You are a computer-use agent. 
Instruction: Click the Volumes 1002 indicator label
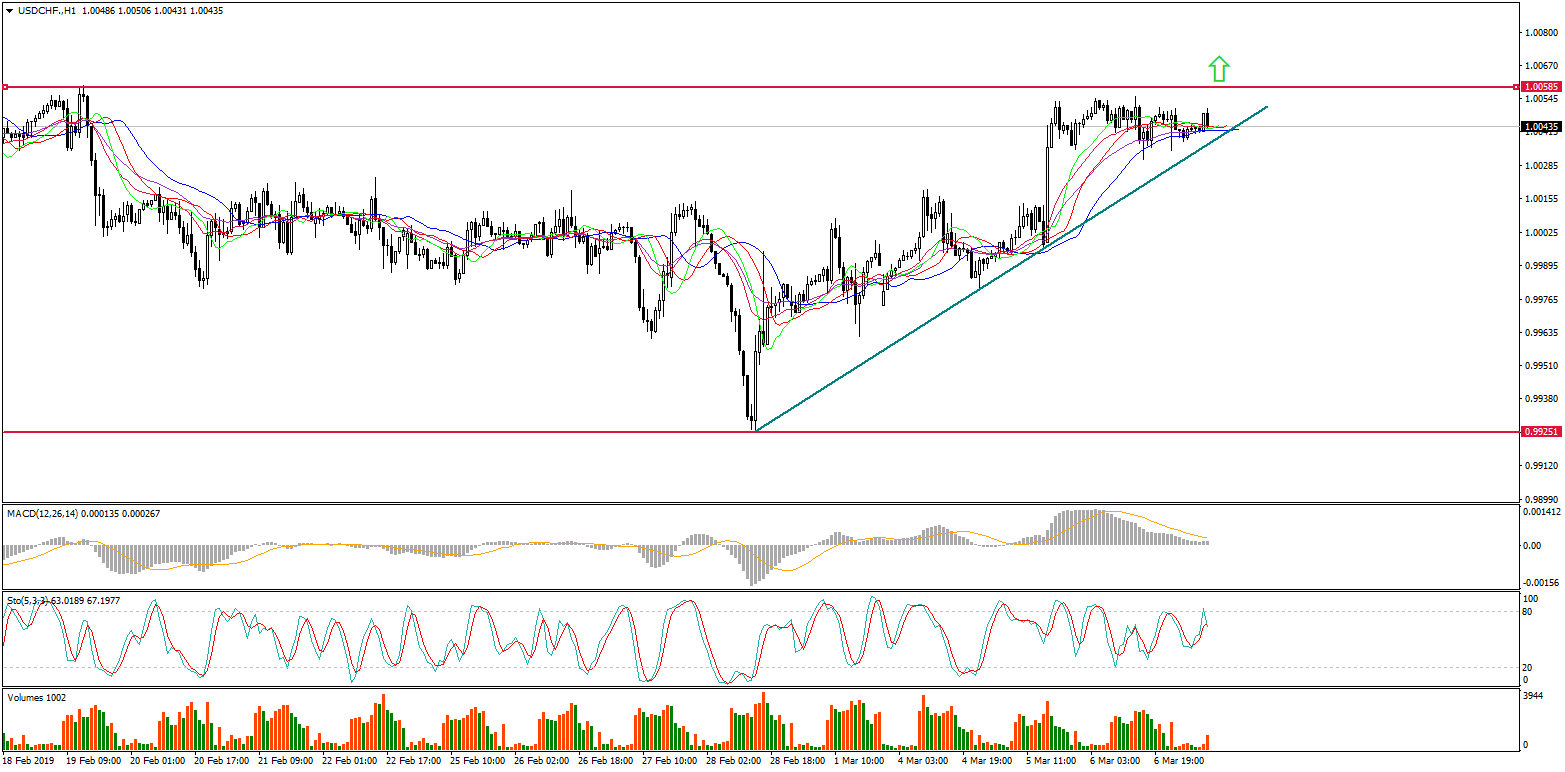(36, 697)
